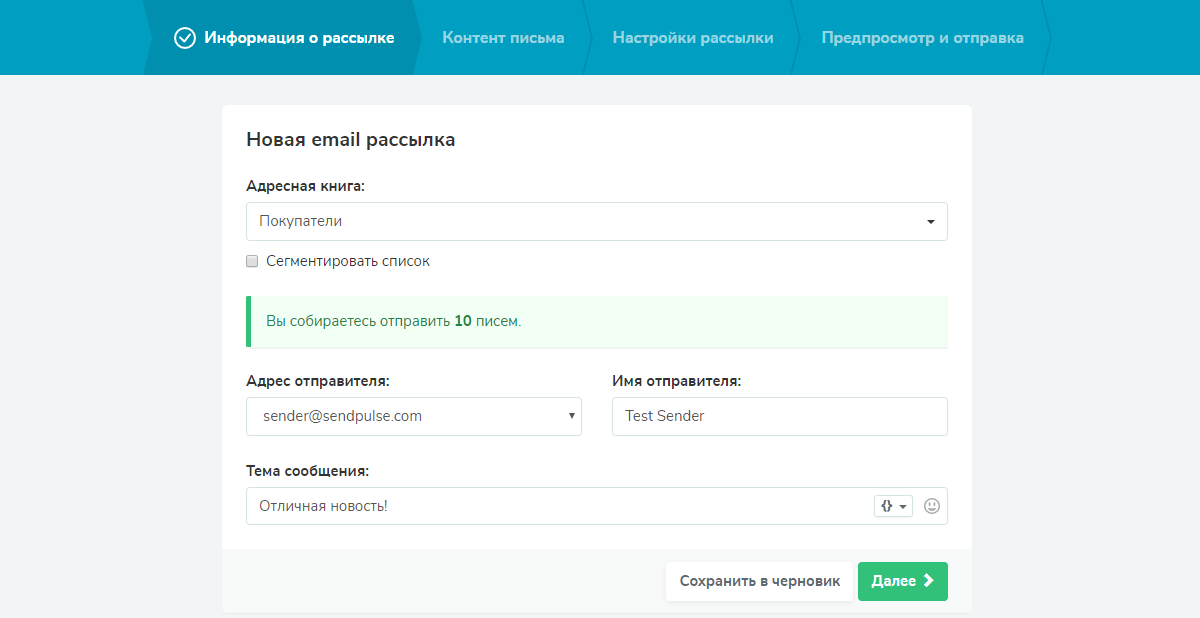Select the Информация о рассылке step label
The width and height of the screenshot is (1200, 618).
pyautogui.click(x=299, y=38)
